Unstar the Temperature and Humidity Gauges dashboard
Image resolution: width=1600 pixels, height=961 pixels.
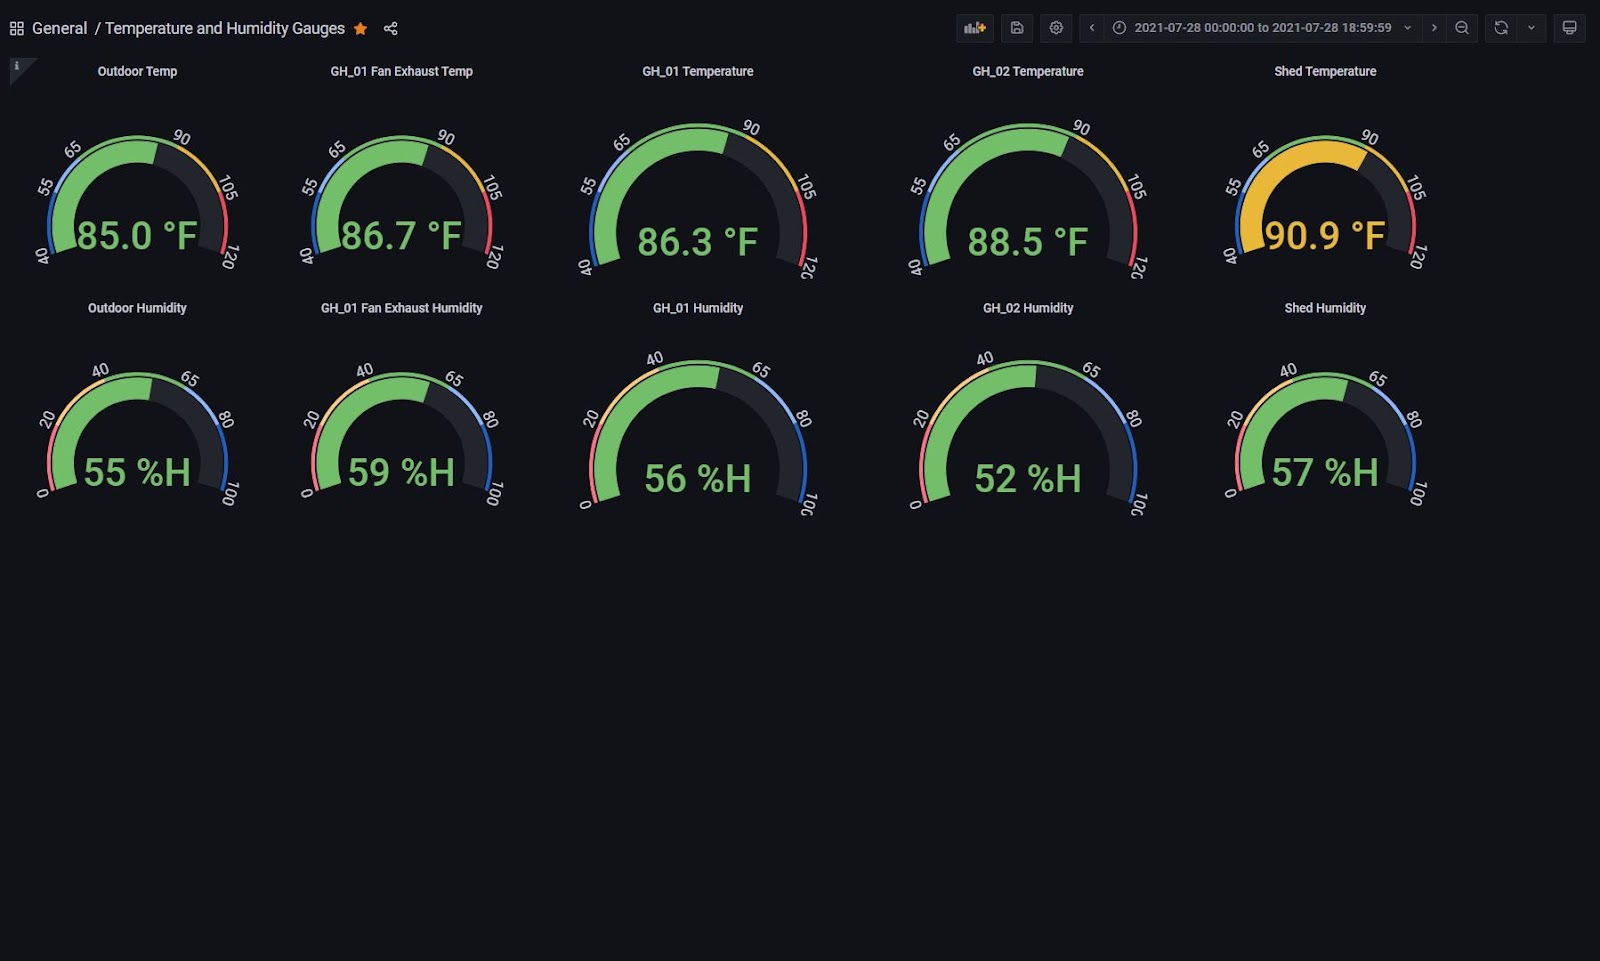[x=361, y=28]
